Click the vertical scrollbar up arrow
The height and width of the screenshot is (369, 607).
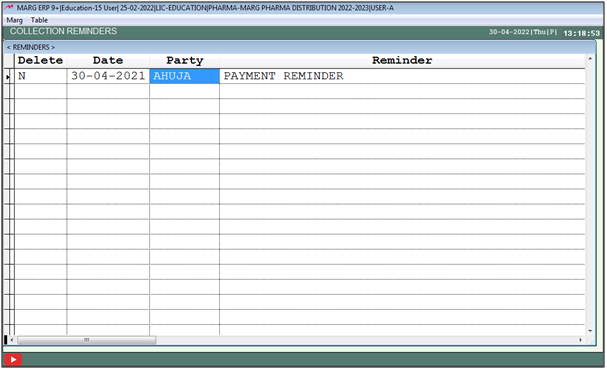[x=590, y=58]
